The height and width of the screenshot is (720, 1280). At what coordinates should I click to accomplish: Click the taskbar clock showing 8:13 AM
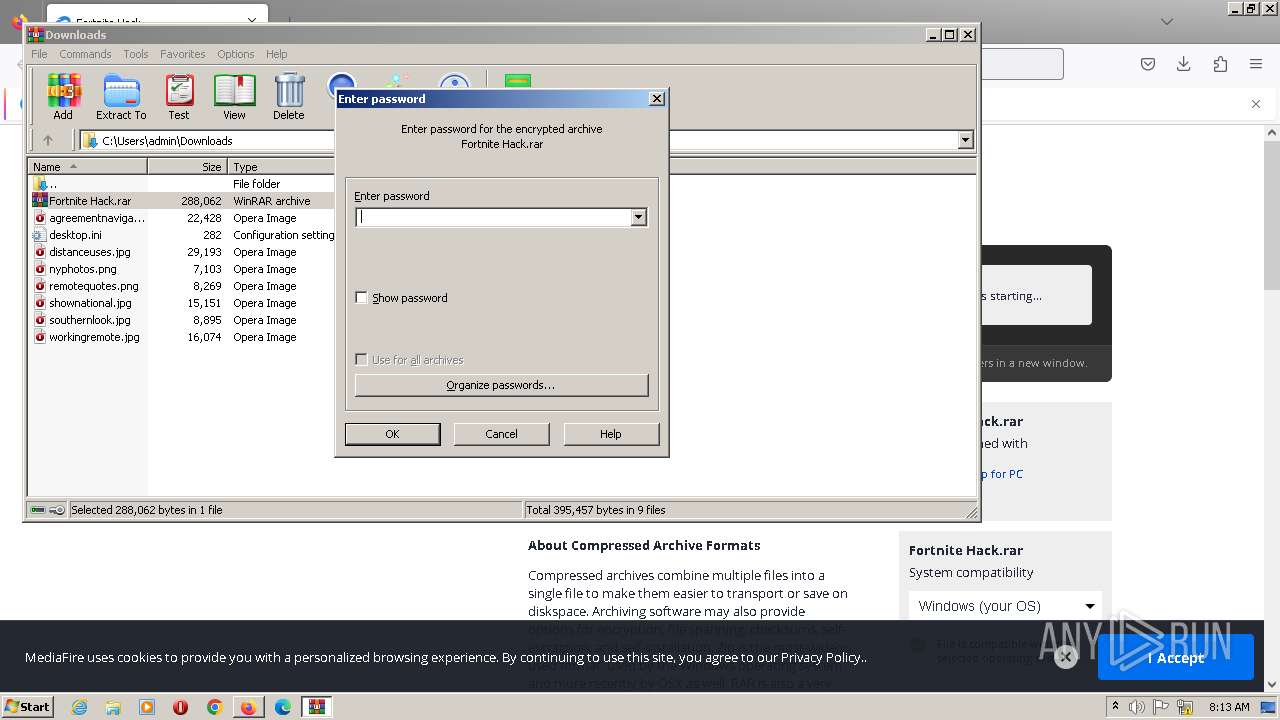click(1229, 707)
